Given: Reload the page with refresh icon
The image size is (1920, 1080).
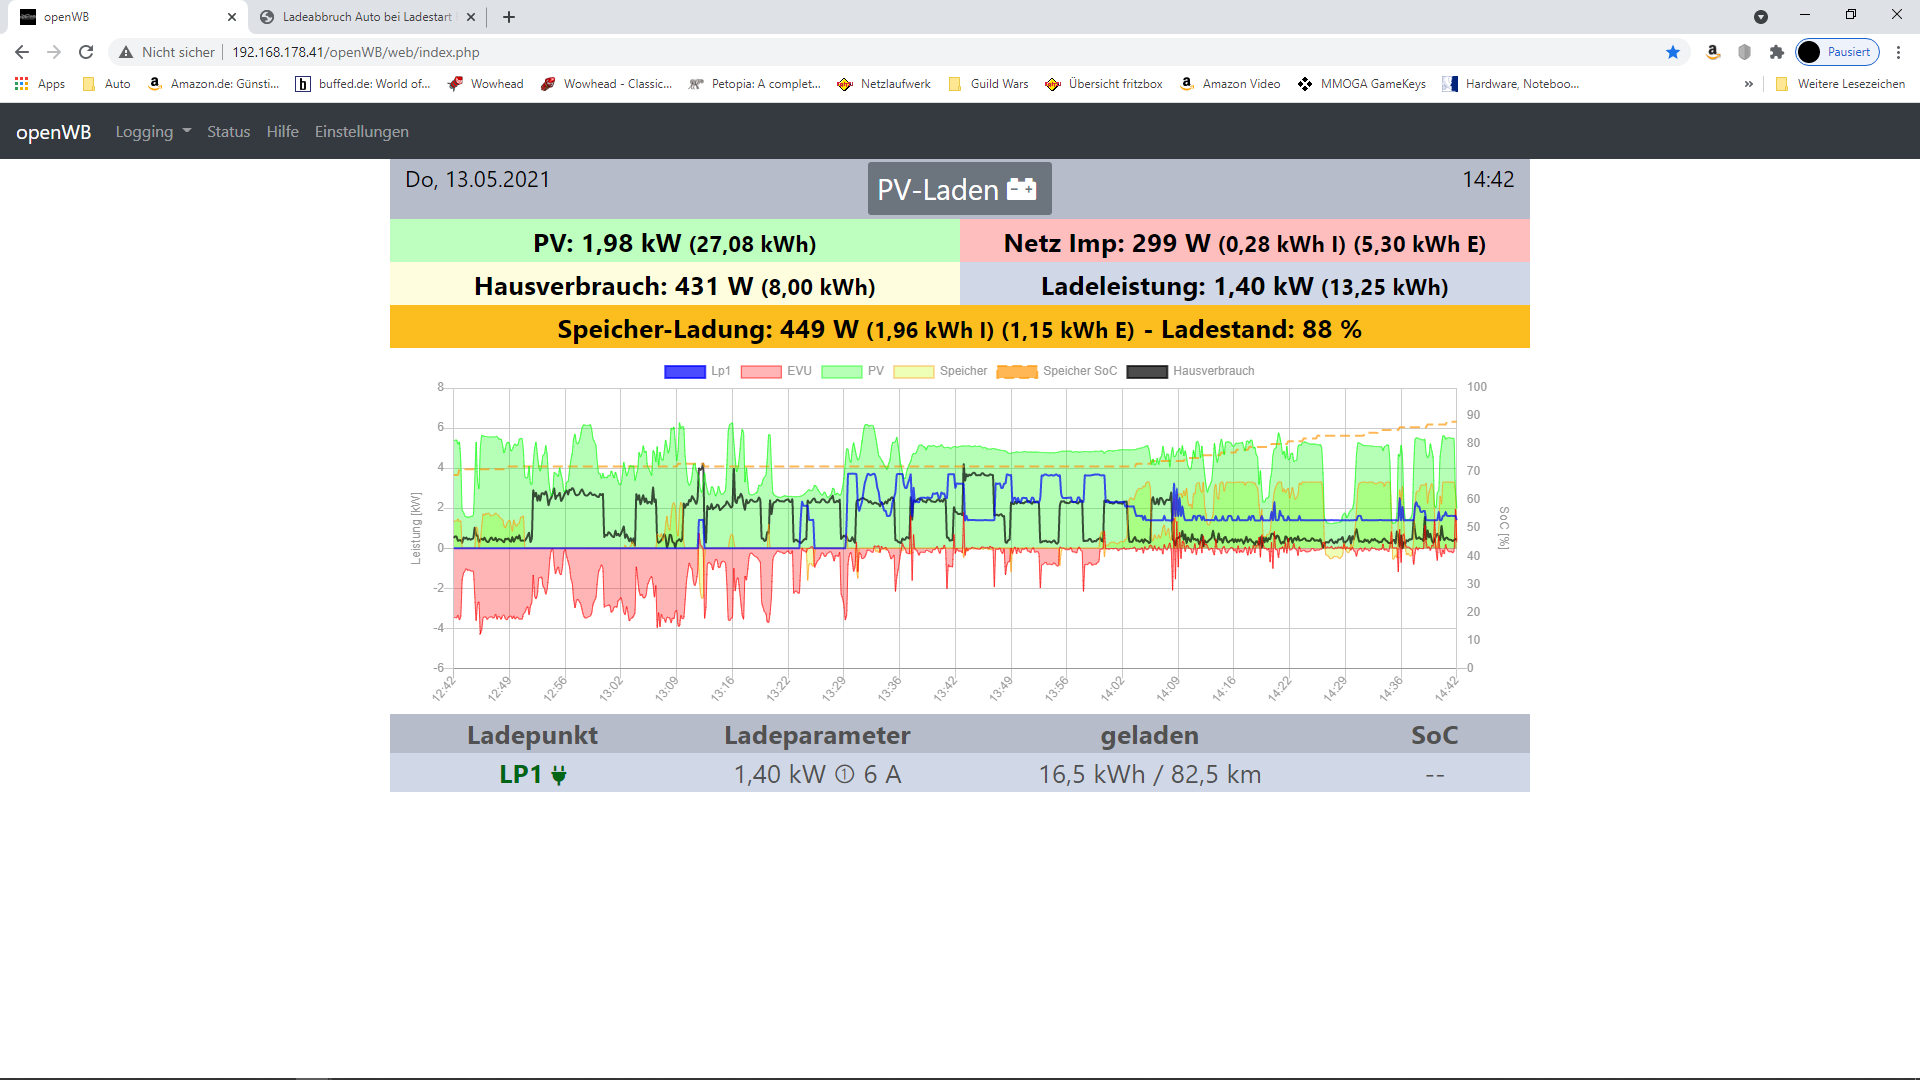Looking at the screenshot, I should [x=86, y=52].
